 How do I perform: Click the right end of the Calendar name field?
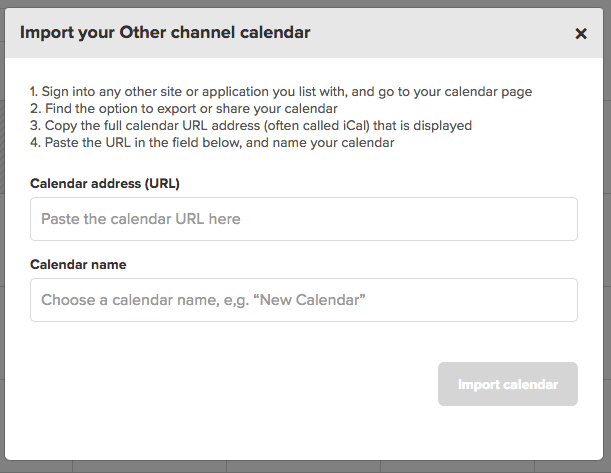click(x=561, y=300)
